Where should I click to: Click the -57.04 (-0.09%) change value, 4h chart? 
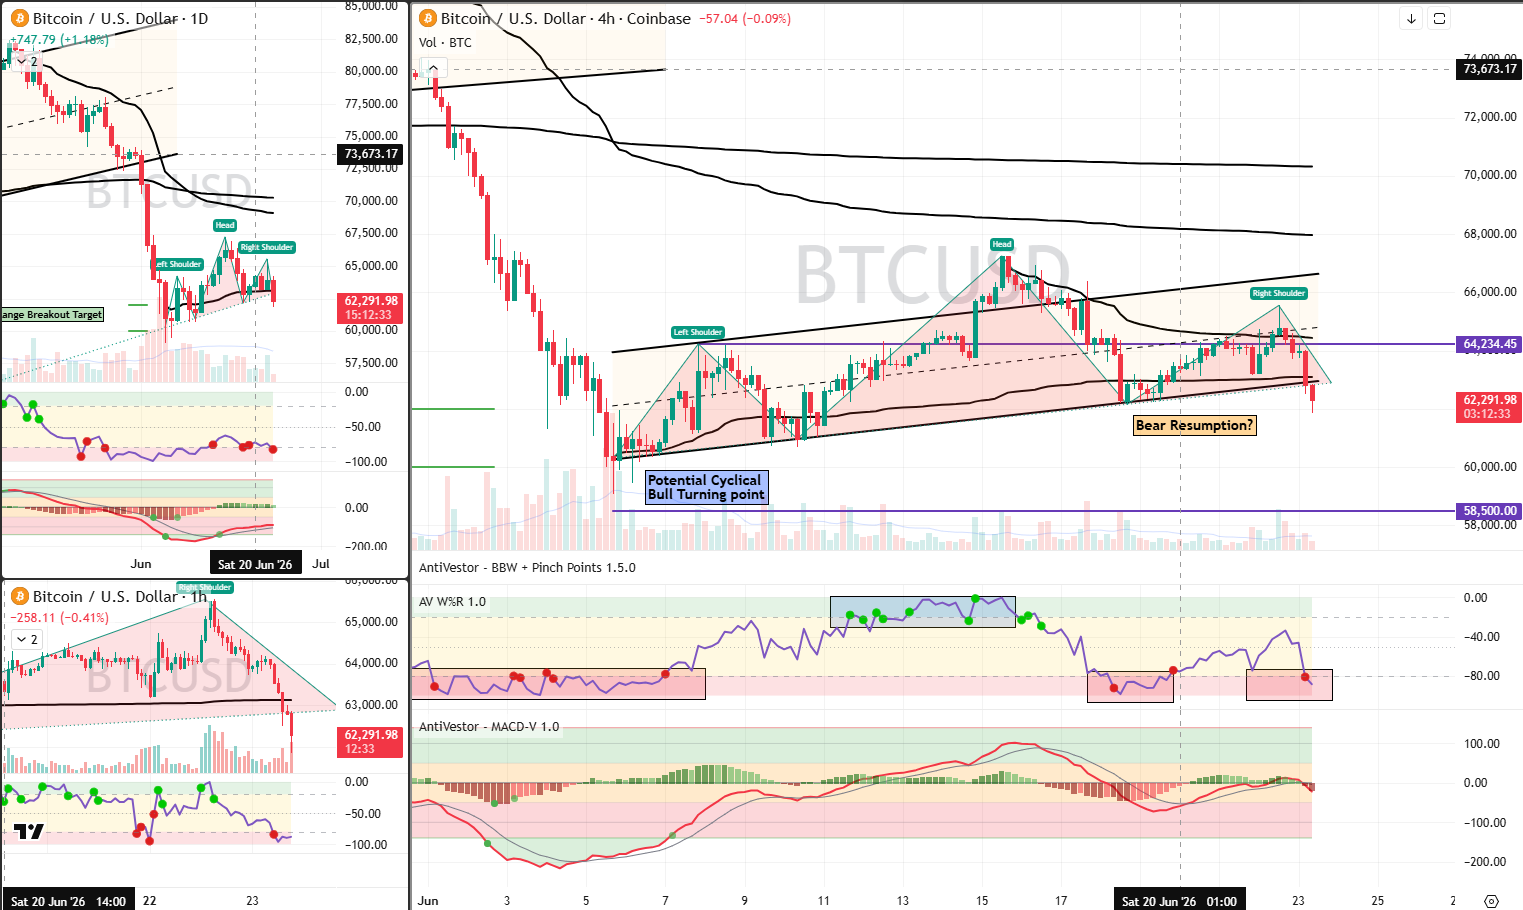(x=744, y=18)
